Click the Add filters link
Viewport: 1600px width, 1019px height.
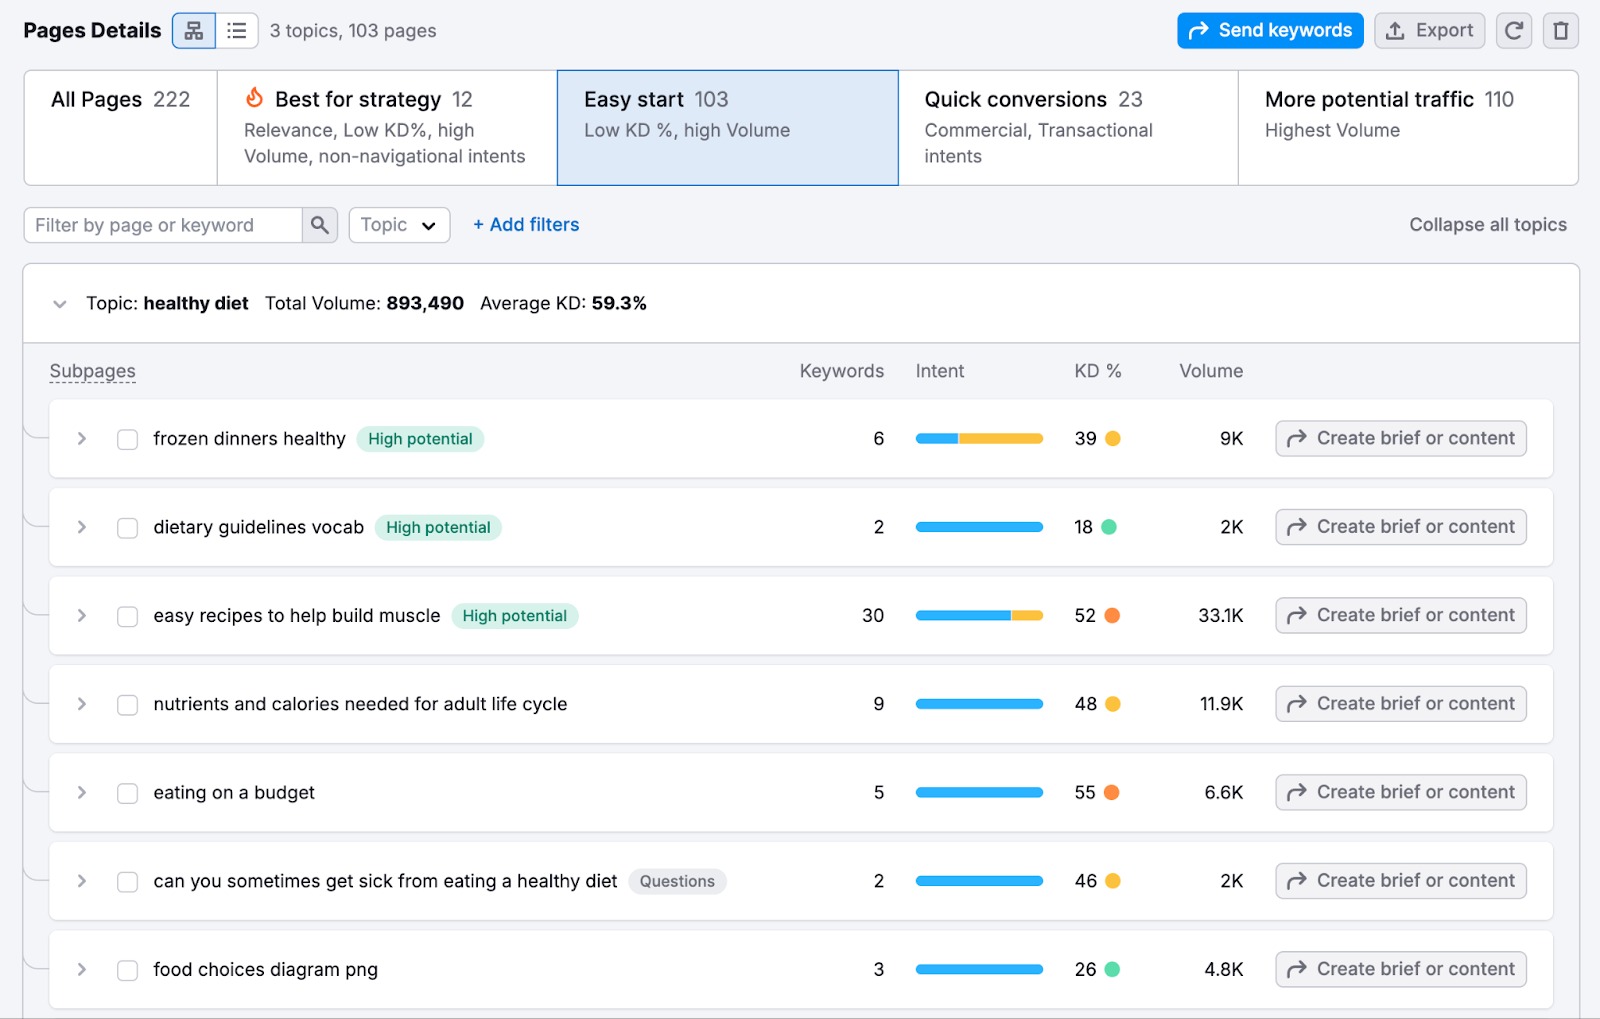[526, 225]
